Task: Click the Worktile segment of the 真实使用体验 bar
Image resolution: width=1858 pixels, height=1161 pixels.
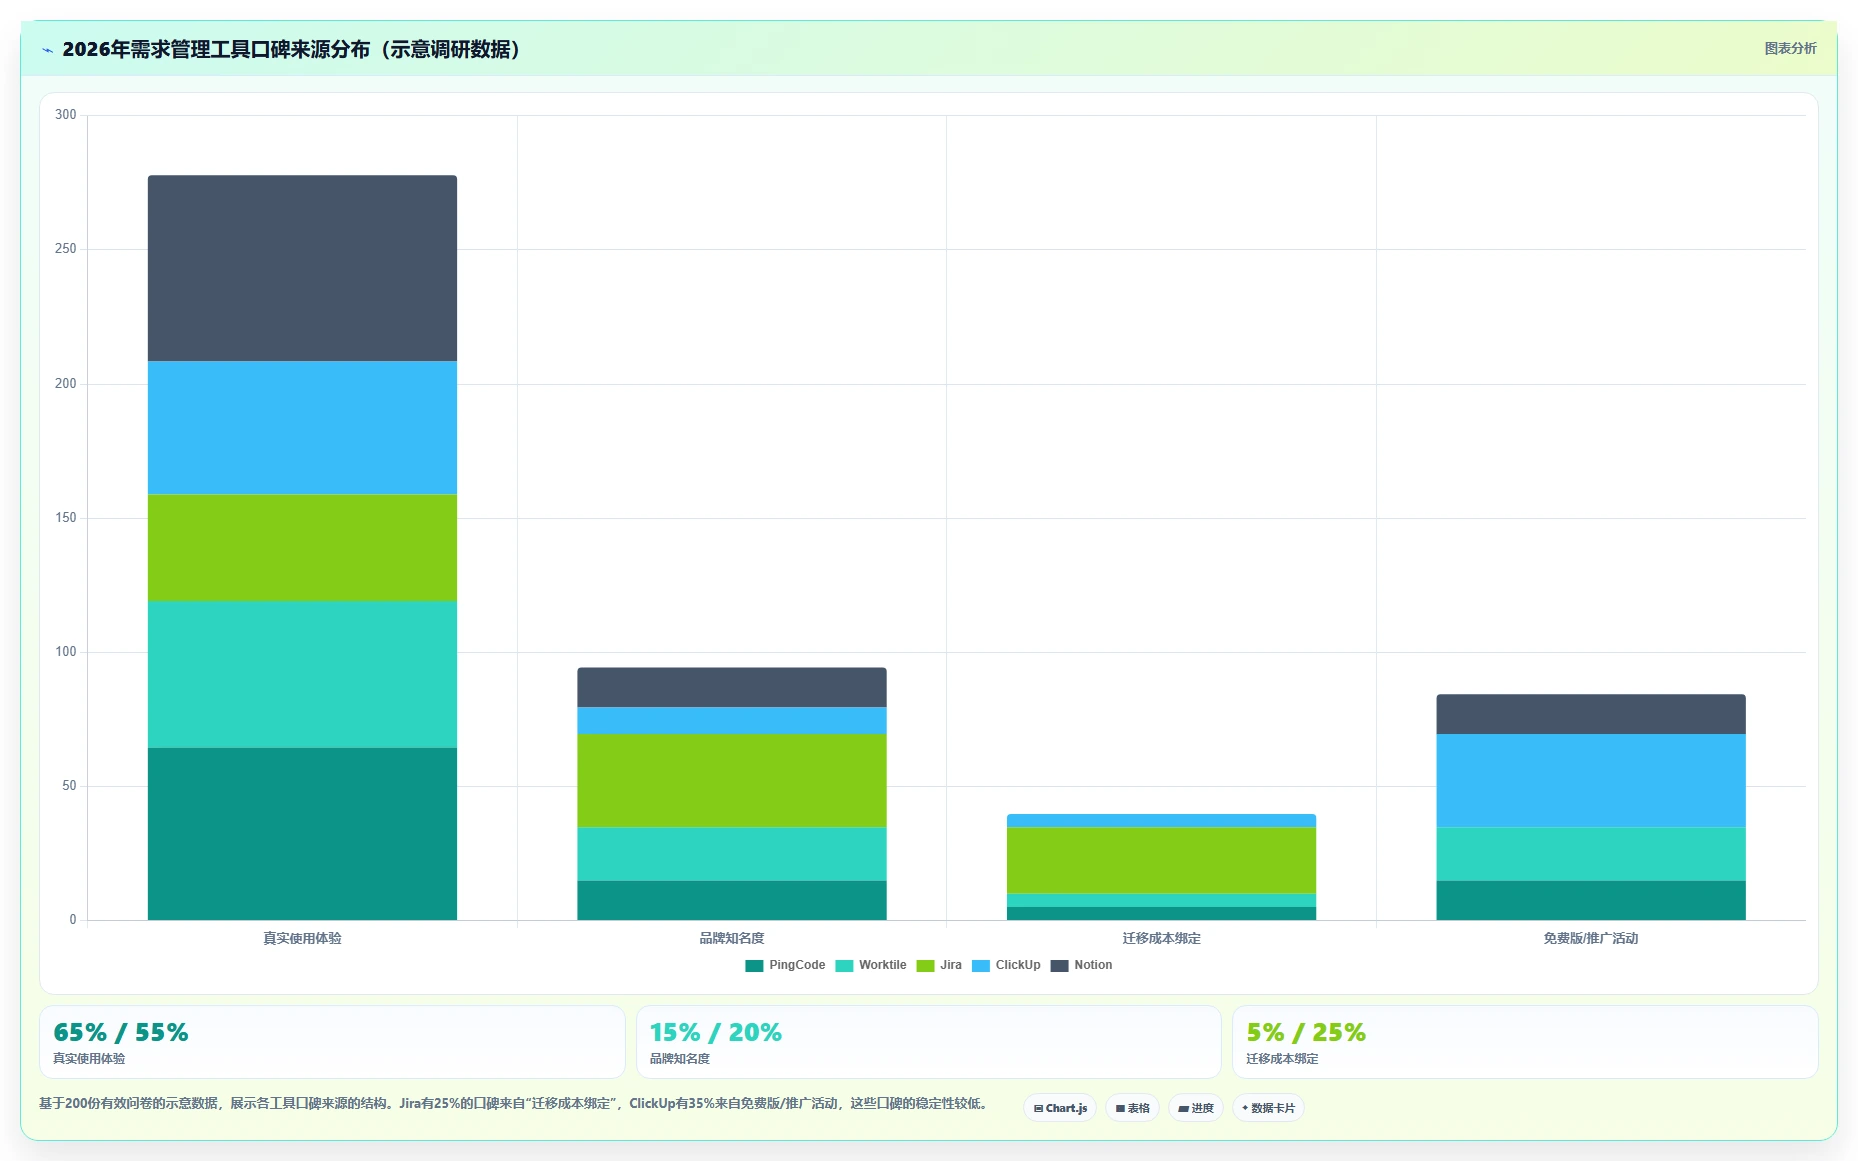Action: [x=302, y=674]
